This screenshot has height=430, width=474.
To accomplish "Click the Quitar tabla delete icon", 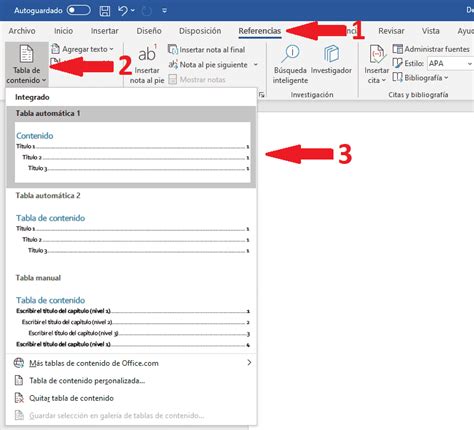I will [x=19, y=398].
